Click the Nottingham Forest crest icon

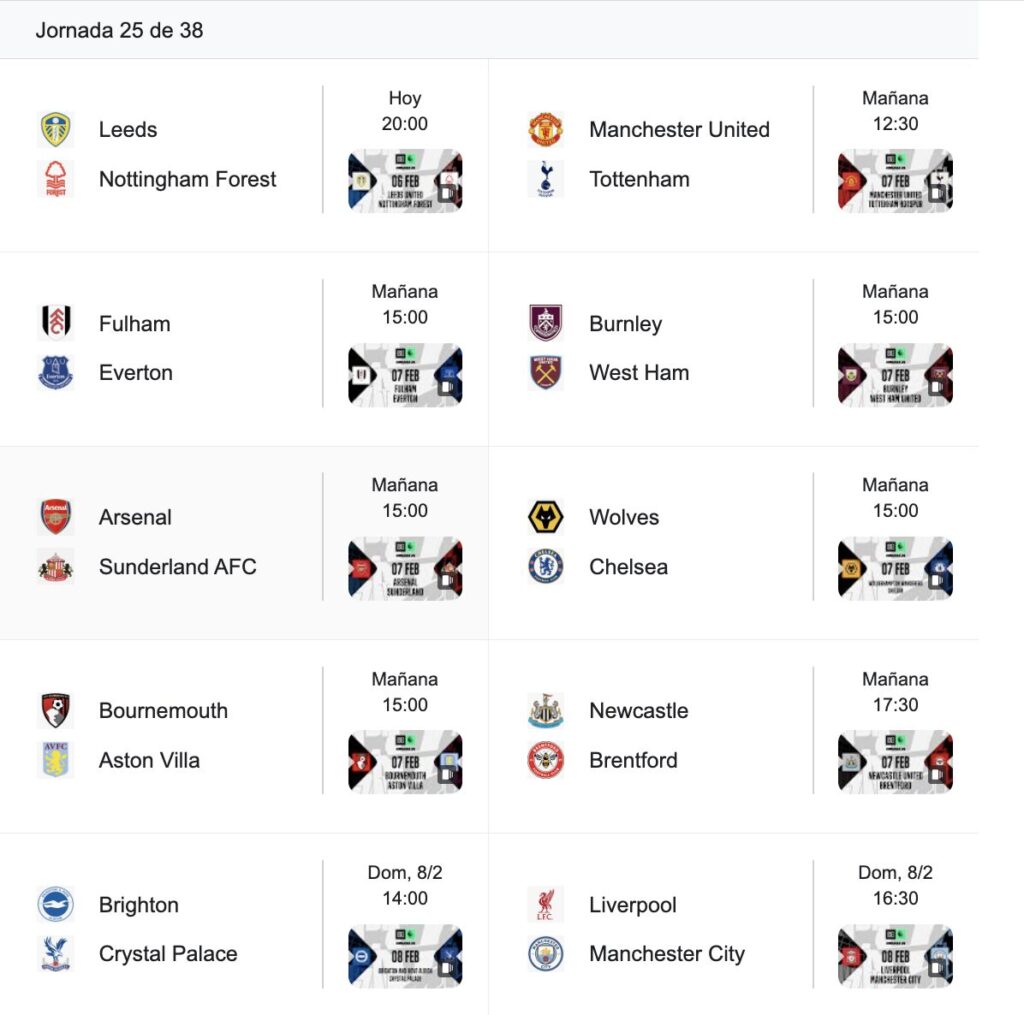(x=55, y=179)
